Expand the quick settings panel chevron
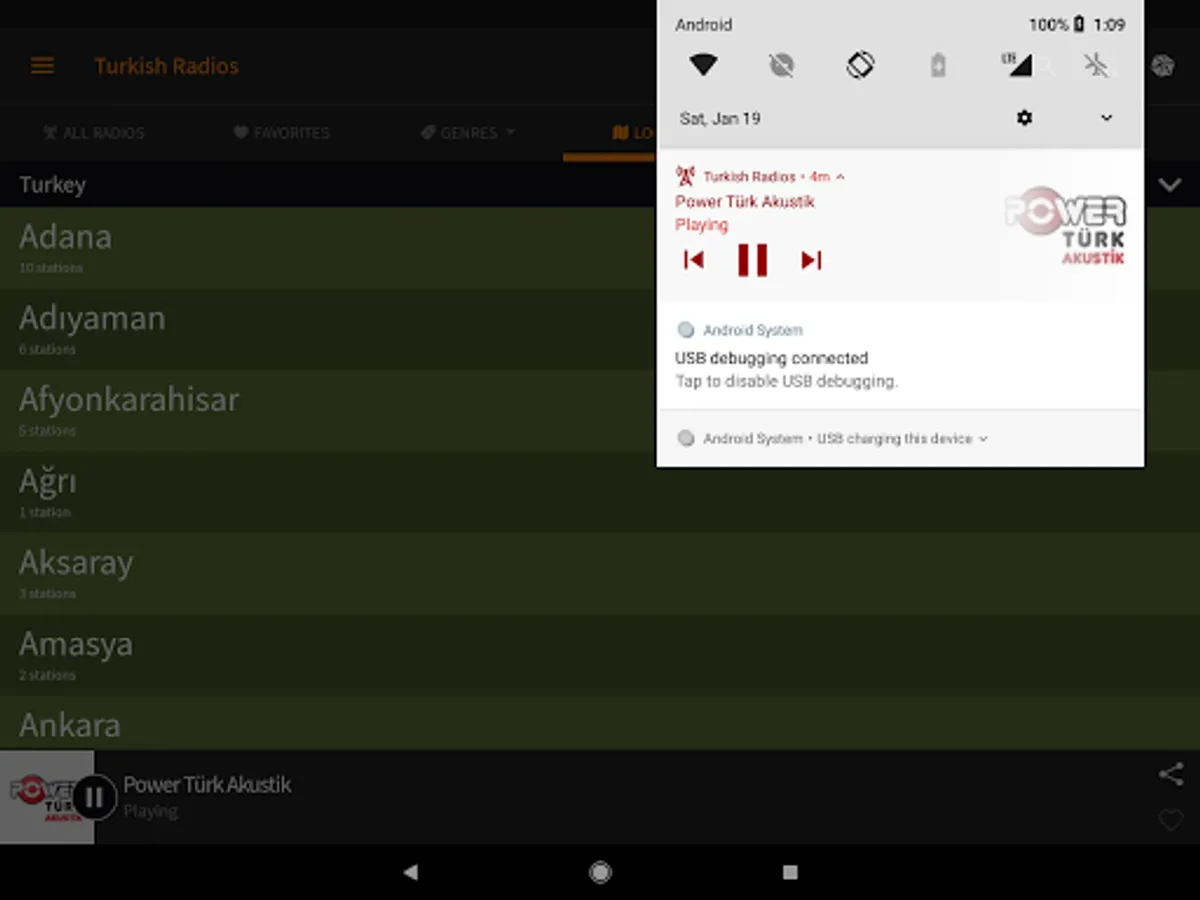Viewport: 1200px width, 900px height. 1106,118
